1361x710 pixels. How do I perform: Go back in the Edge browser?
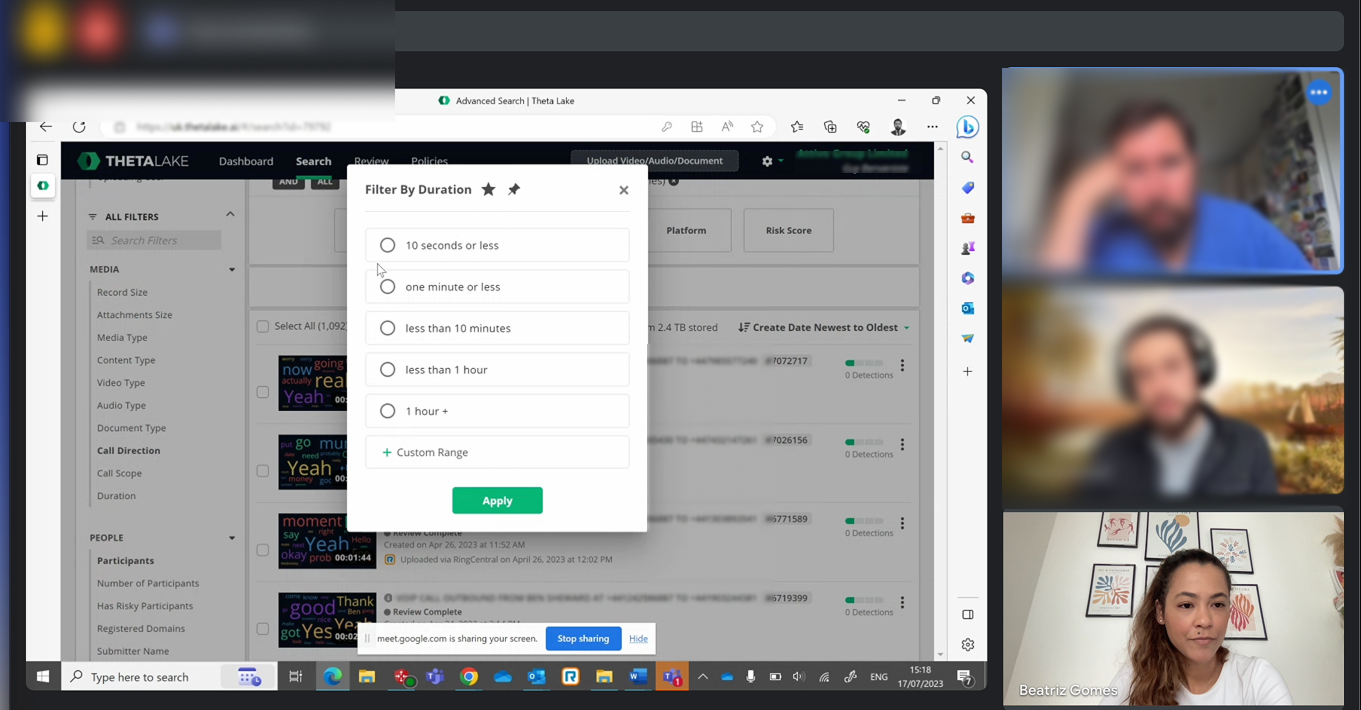coord(46,127)
